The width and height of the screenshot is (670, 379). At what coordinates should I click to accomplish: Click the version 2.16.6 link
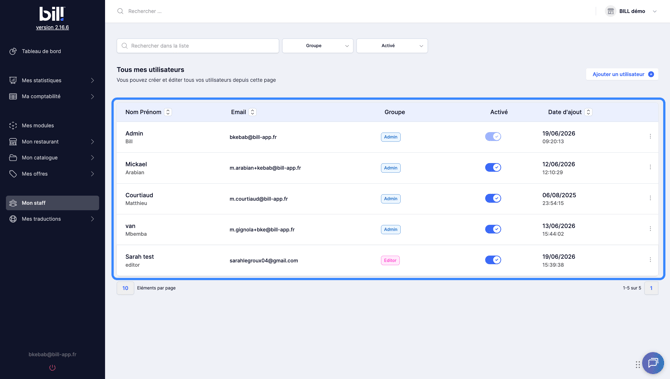[52, 27]
